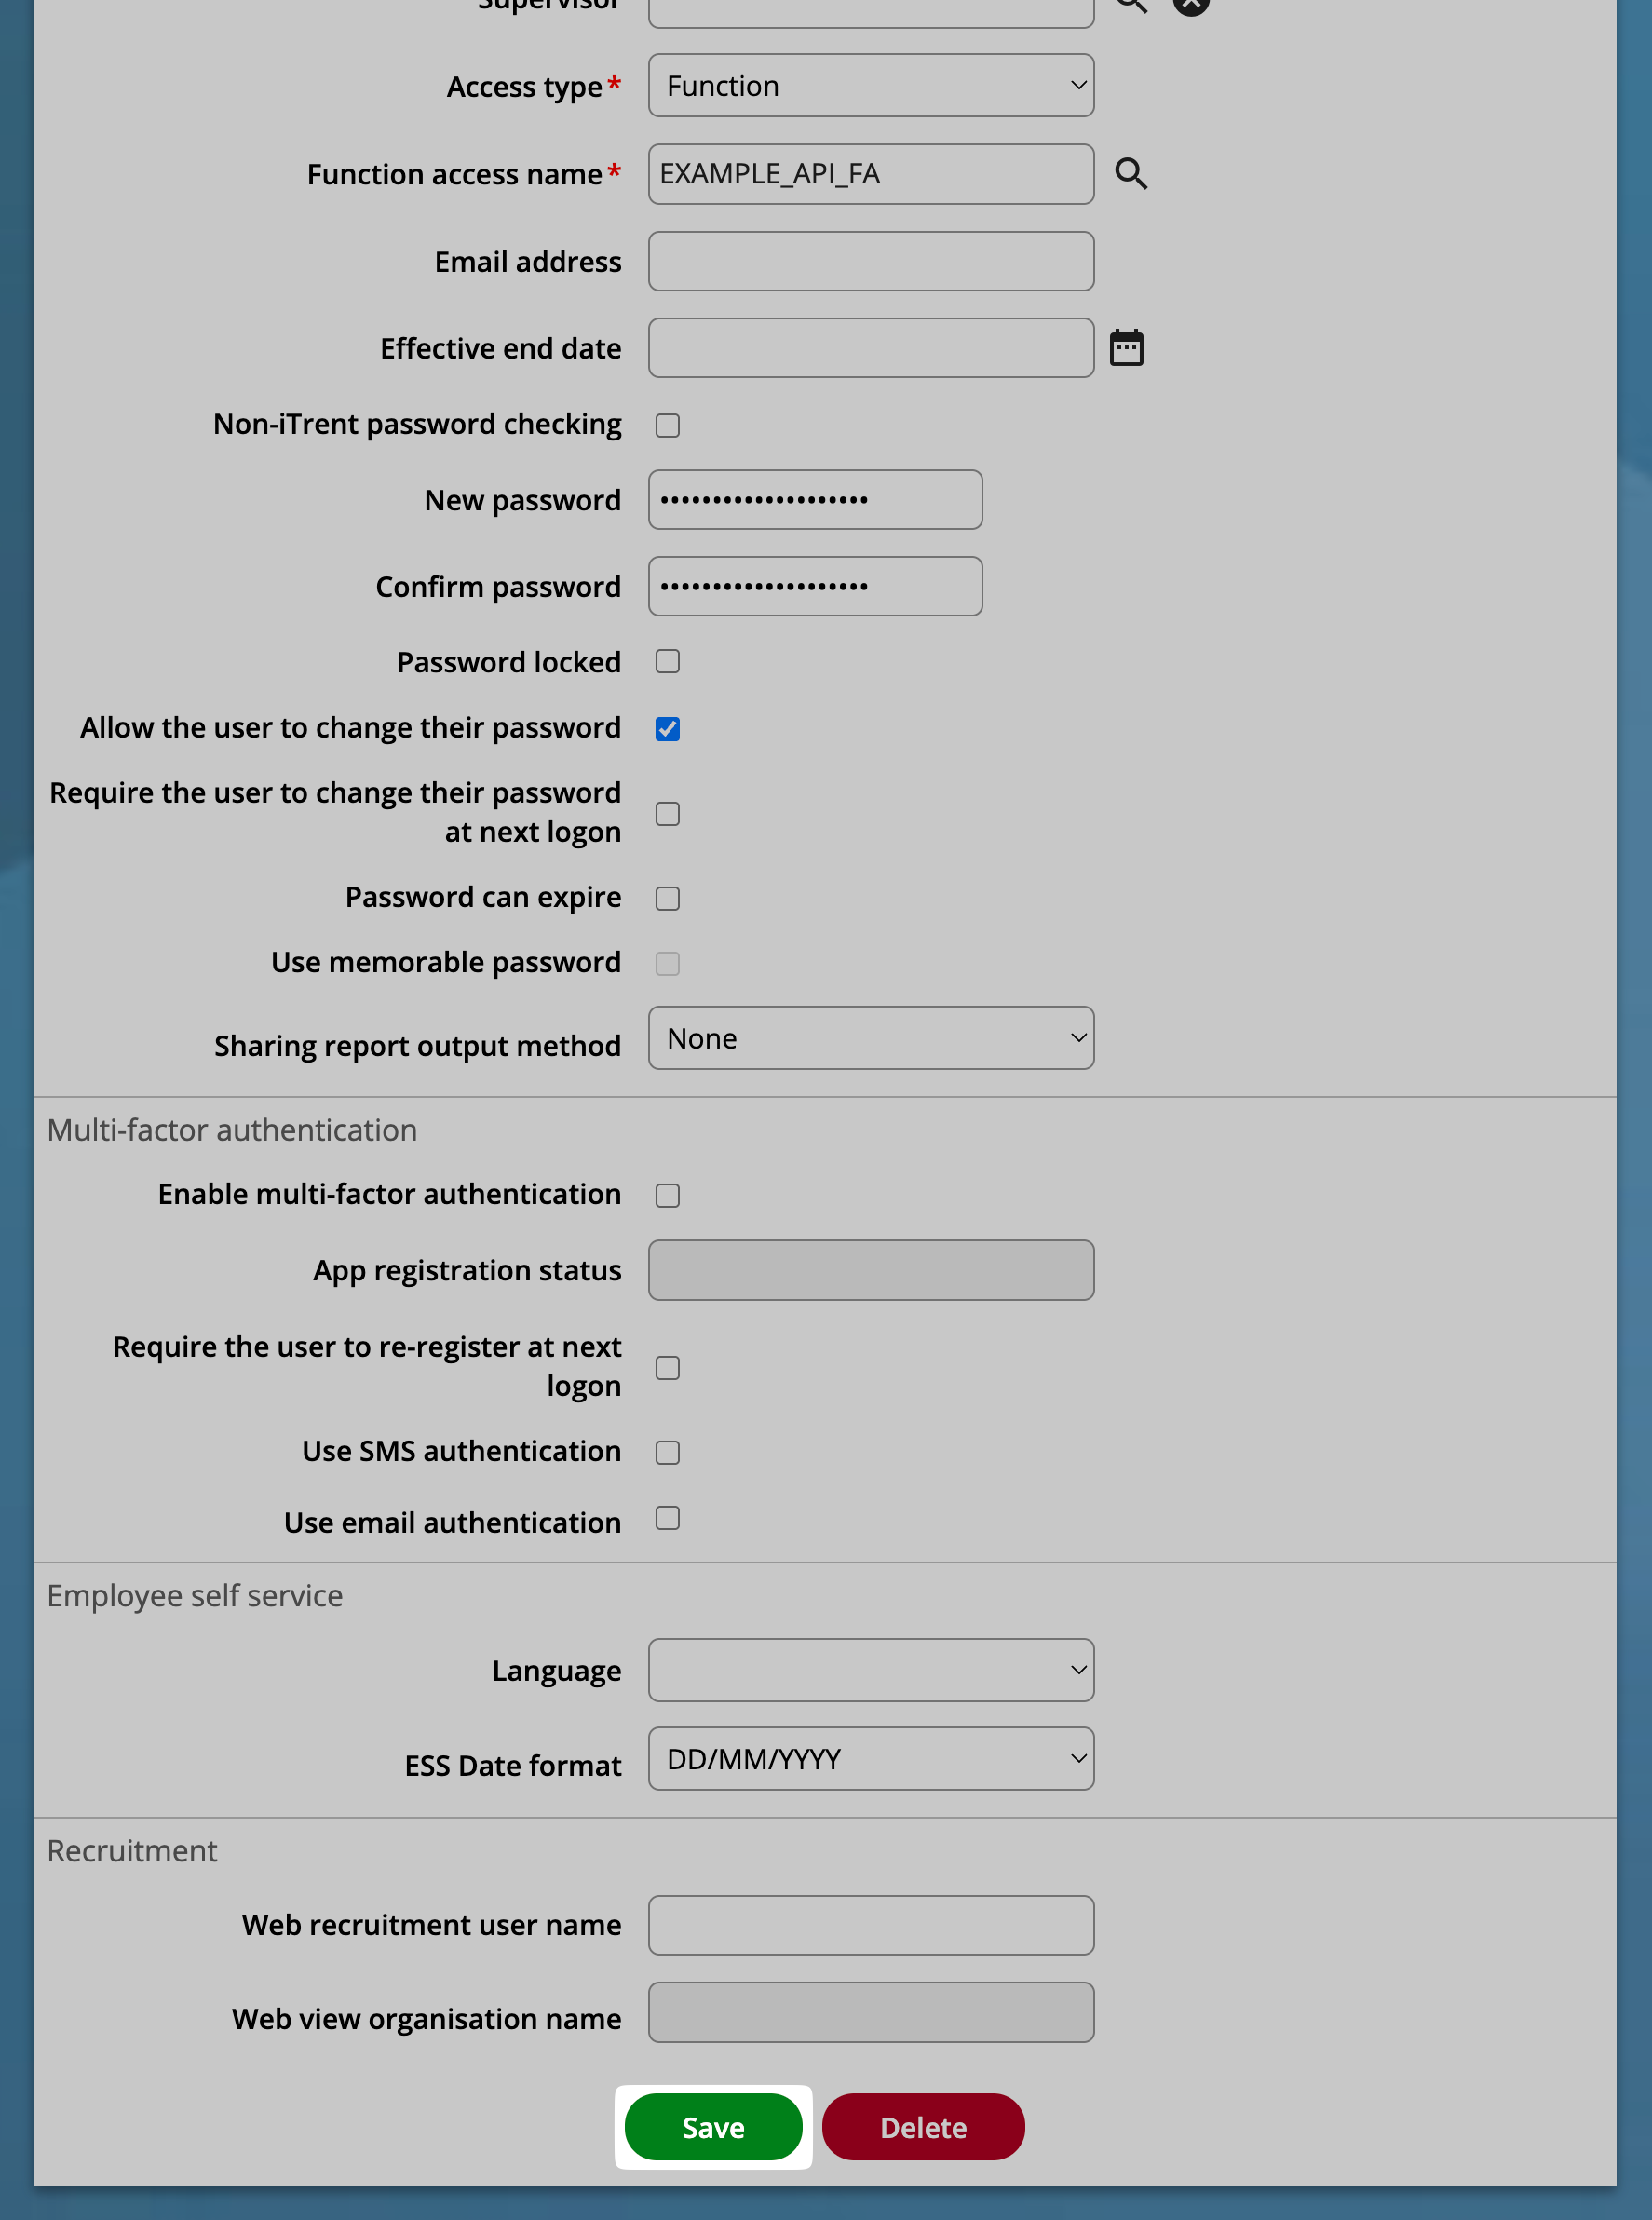The image size is (1652, 2220).
Task: Uncheck Allow the user to change their password
Action: point(667,729)
